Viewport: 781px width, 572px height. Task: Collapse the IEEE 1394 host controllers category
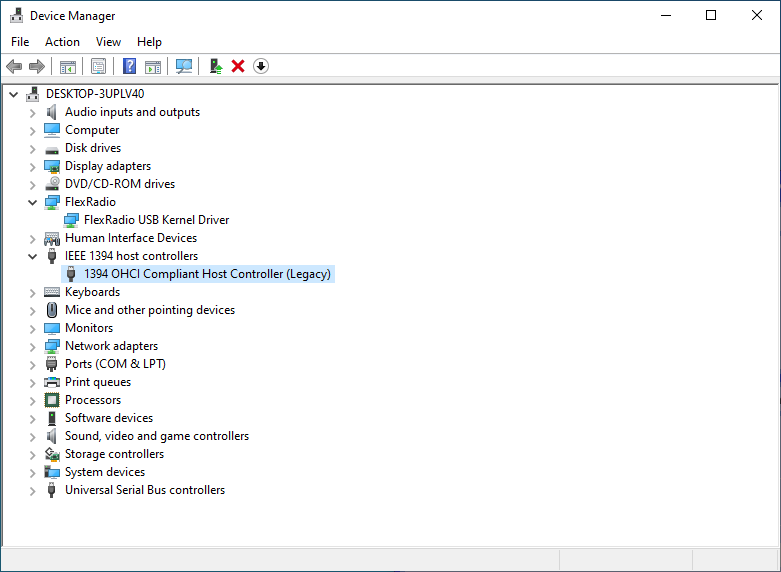[x=32, y=257]
